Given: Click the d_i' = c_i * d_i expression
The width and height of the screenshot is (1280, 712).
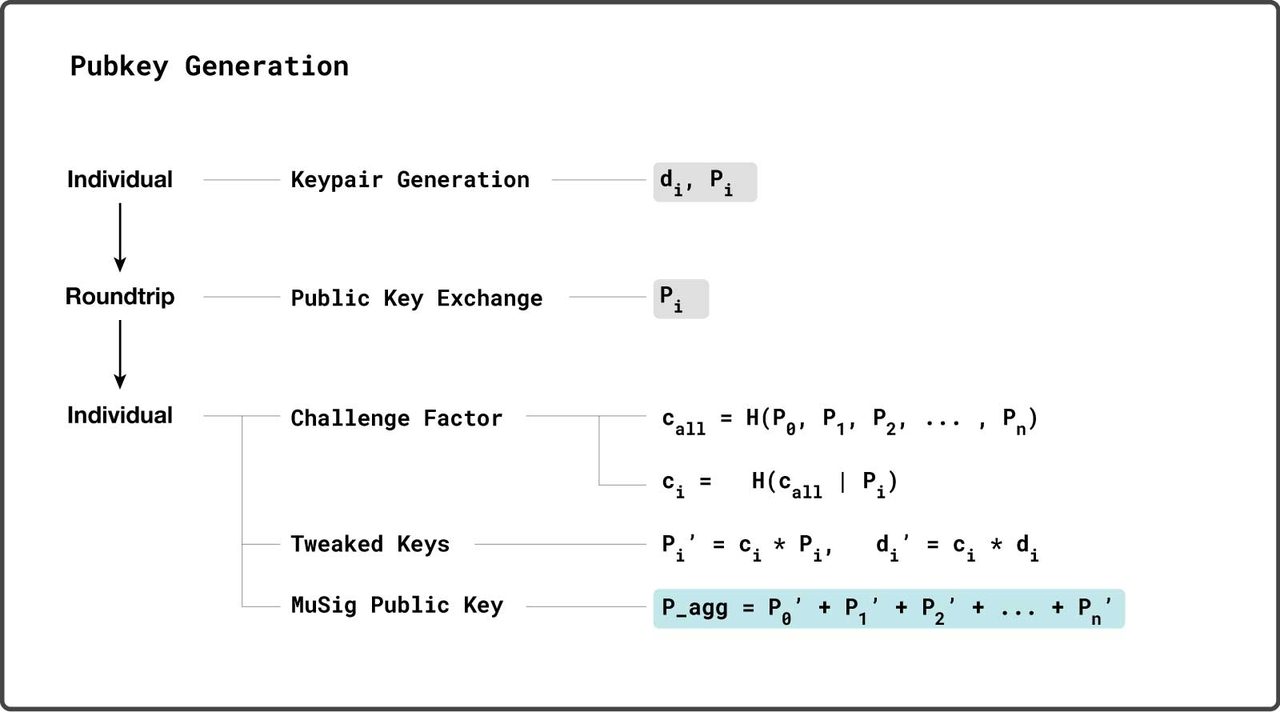Looking at the screenshot, I should pyautogui.click(x=957, y=546).
